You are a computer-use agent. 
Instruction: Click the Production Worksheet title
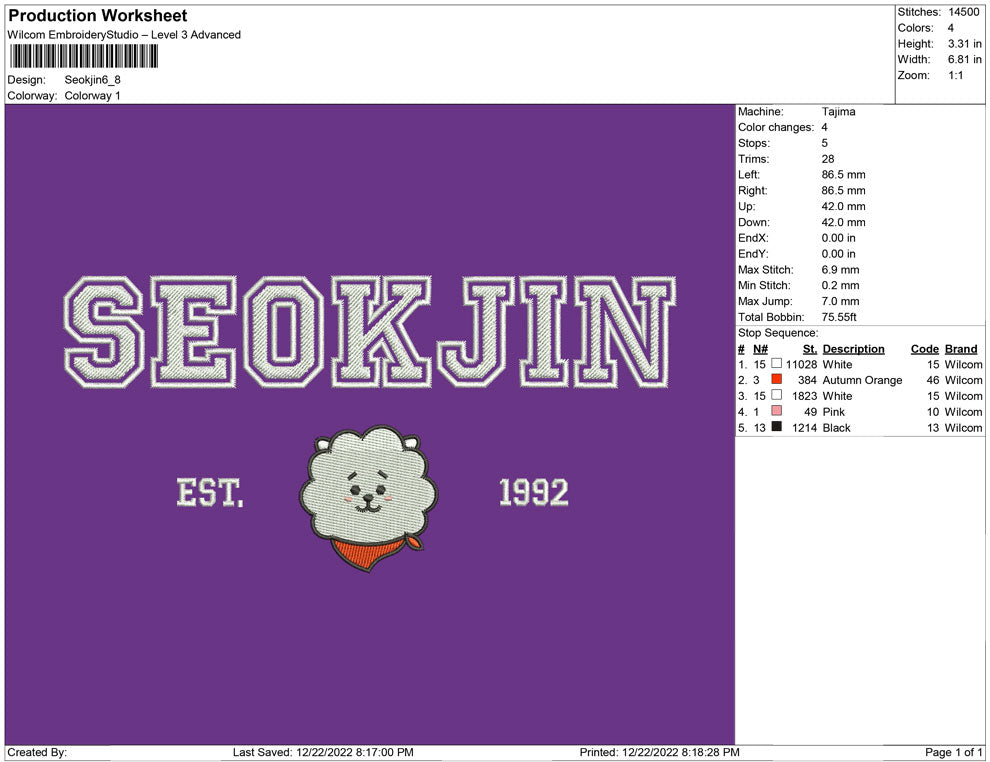[x=96, y=16]
